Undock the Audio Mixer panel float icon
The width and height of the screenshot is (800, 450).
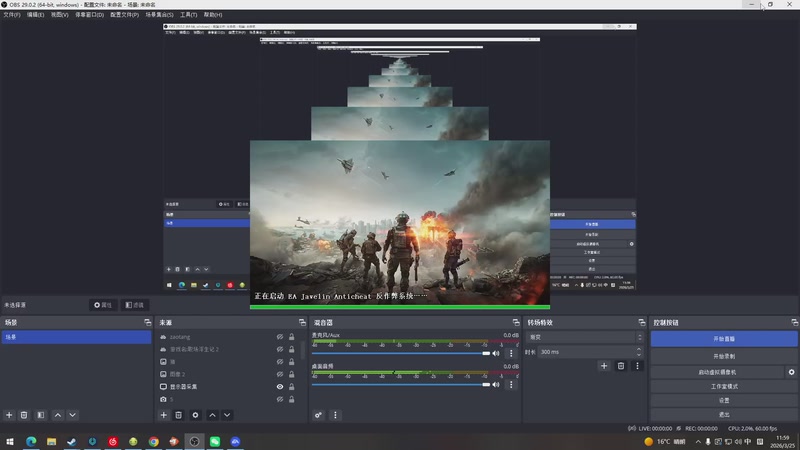tap(516, 322)
